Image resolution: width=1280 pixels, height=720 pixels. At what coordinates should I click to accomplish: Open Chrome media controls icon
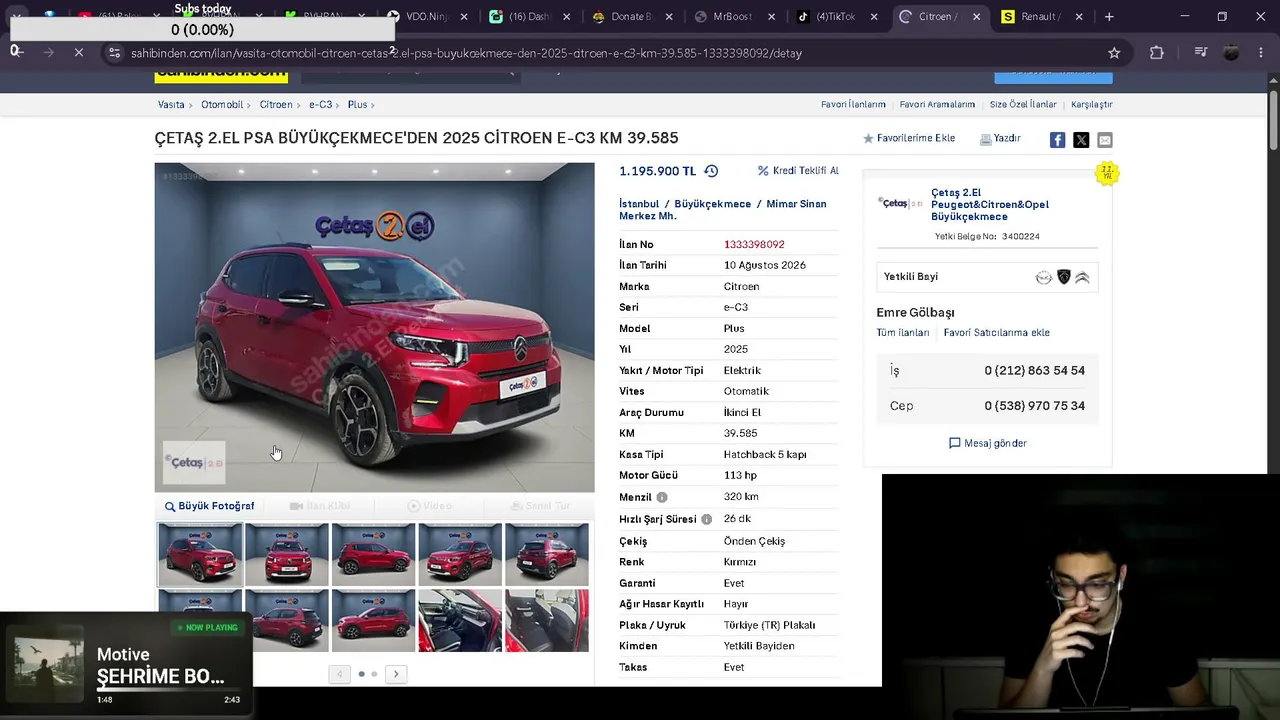click(1201, 53)
